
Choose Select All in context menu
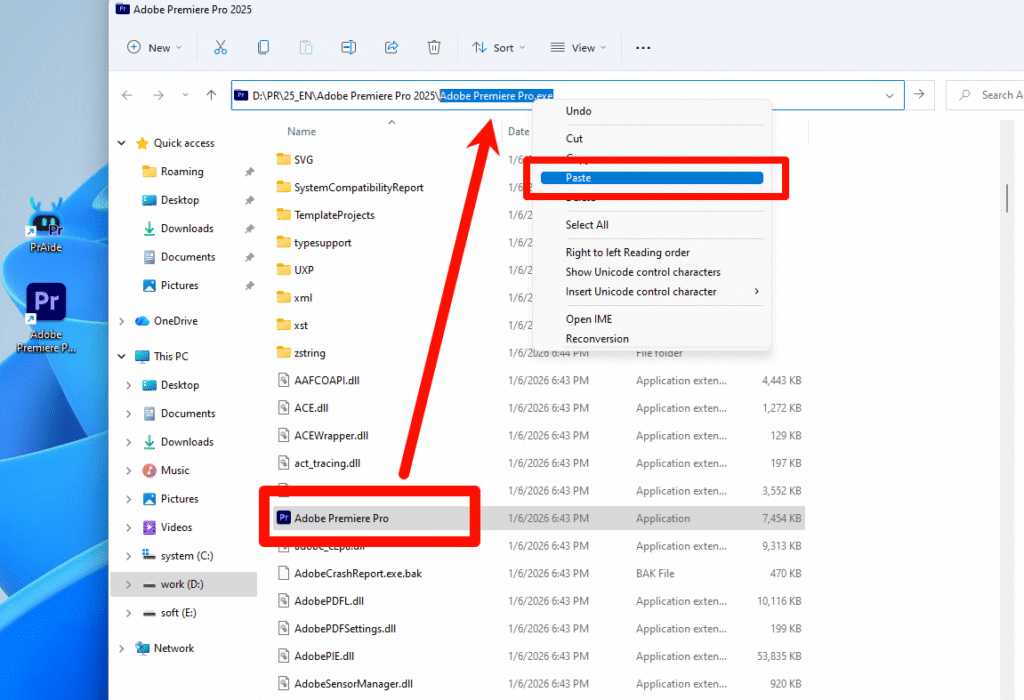coord(587,225)
